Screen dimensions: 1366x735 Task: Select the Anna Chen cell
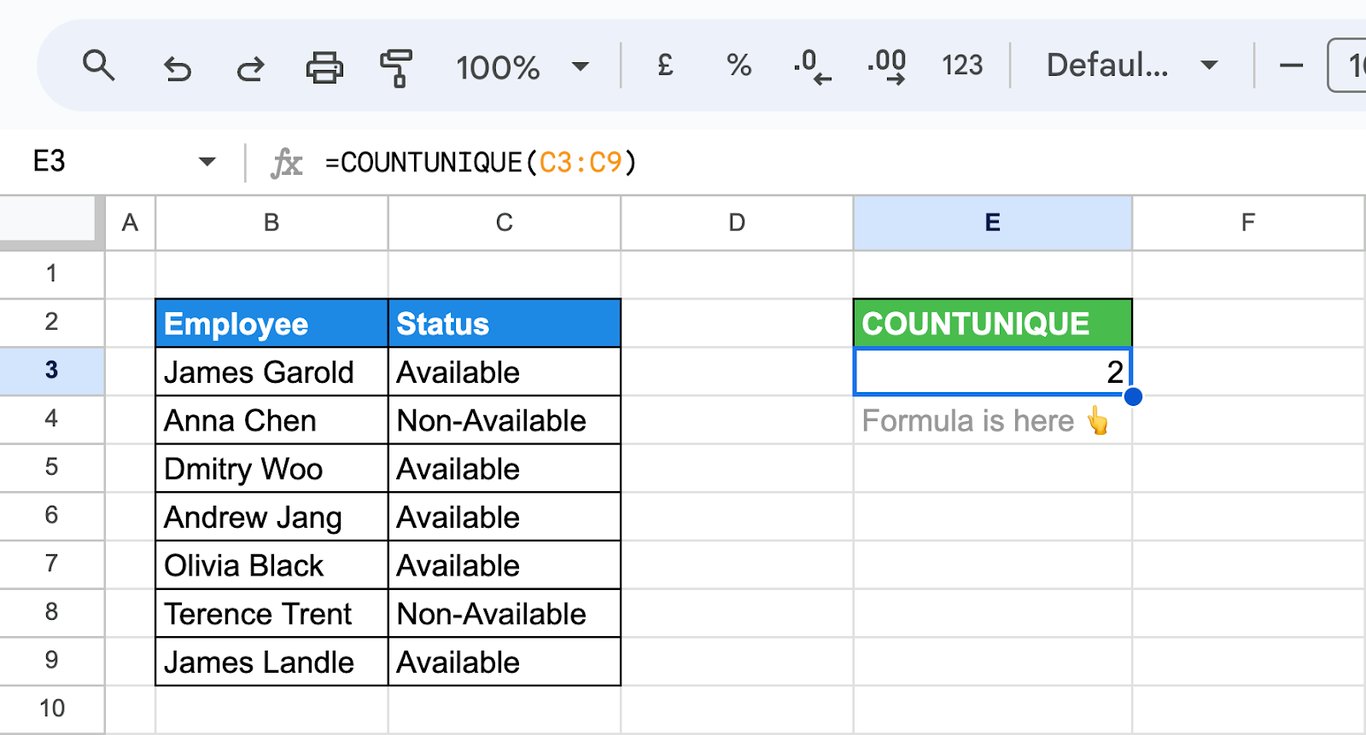pos(271,420)
